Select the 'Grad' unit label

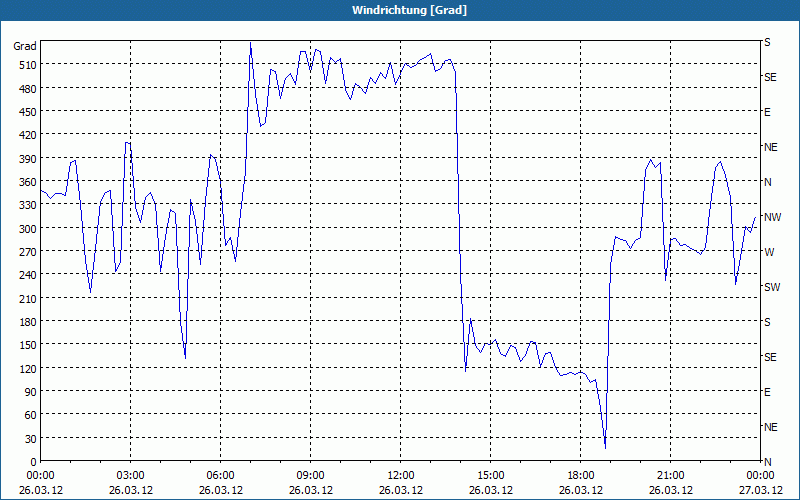pos(25,46)
